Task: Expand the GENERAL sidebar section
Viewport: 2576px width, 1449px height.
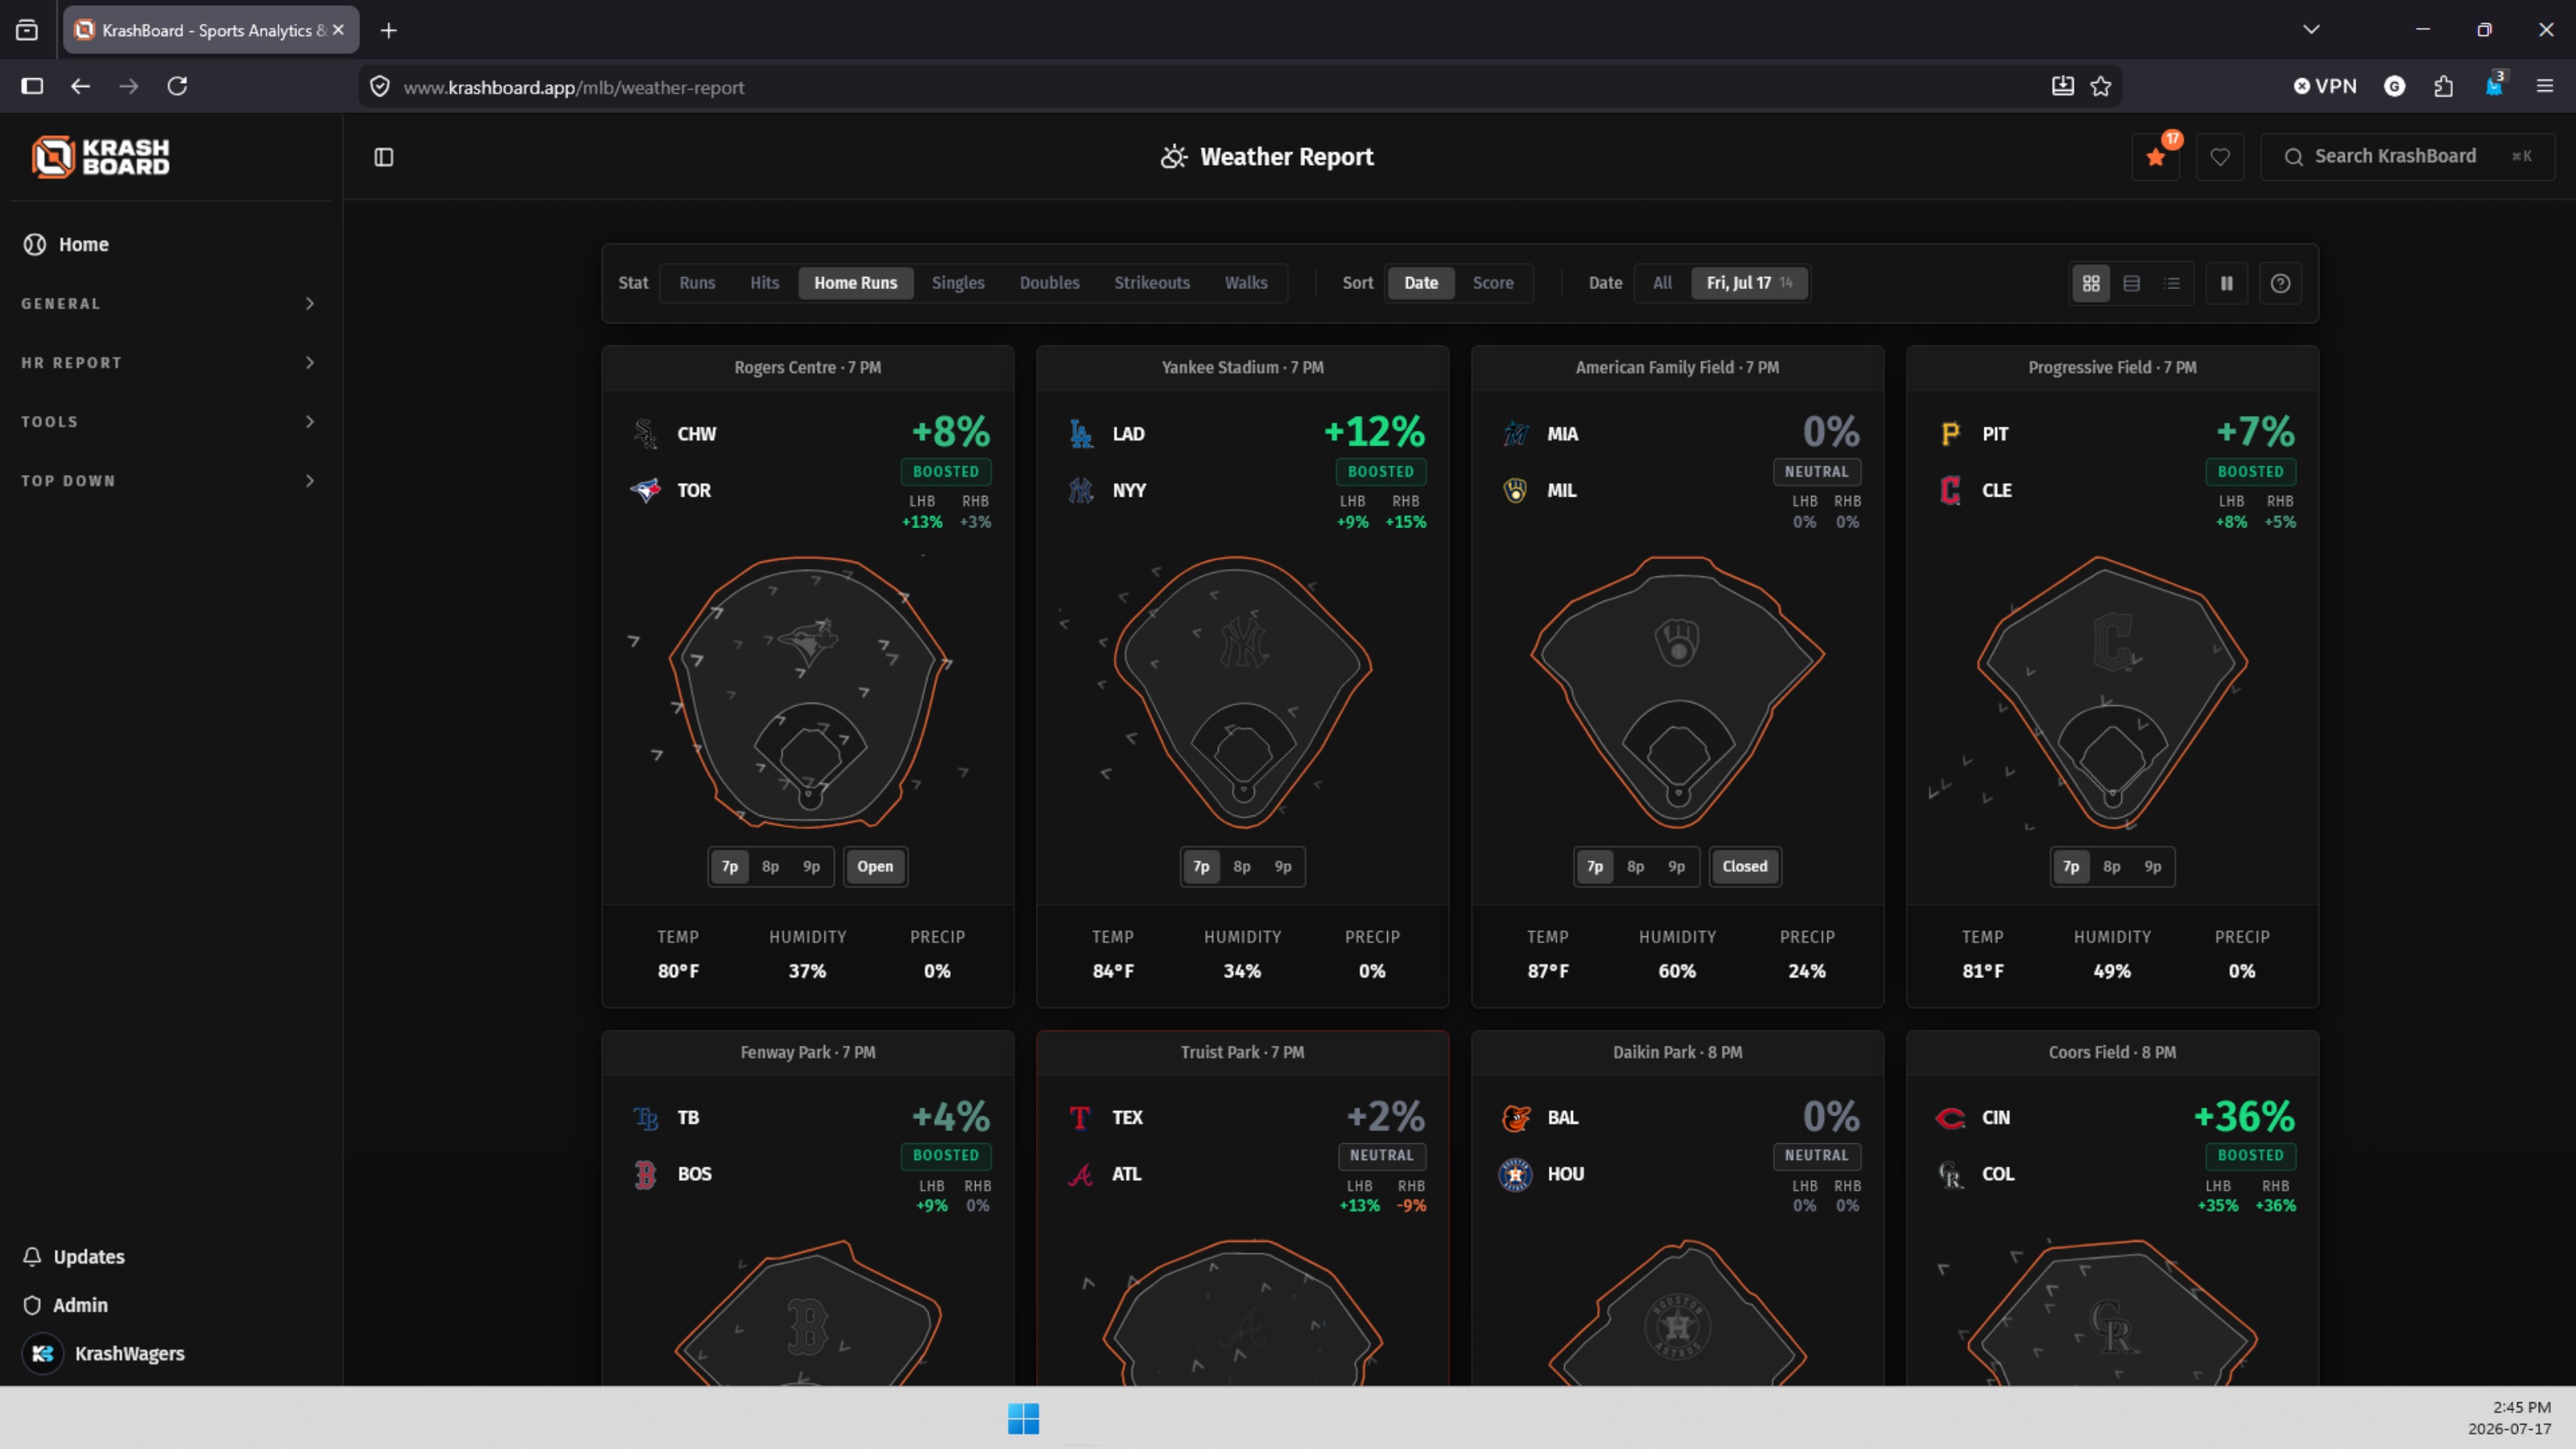Action: tap(170, 304)
